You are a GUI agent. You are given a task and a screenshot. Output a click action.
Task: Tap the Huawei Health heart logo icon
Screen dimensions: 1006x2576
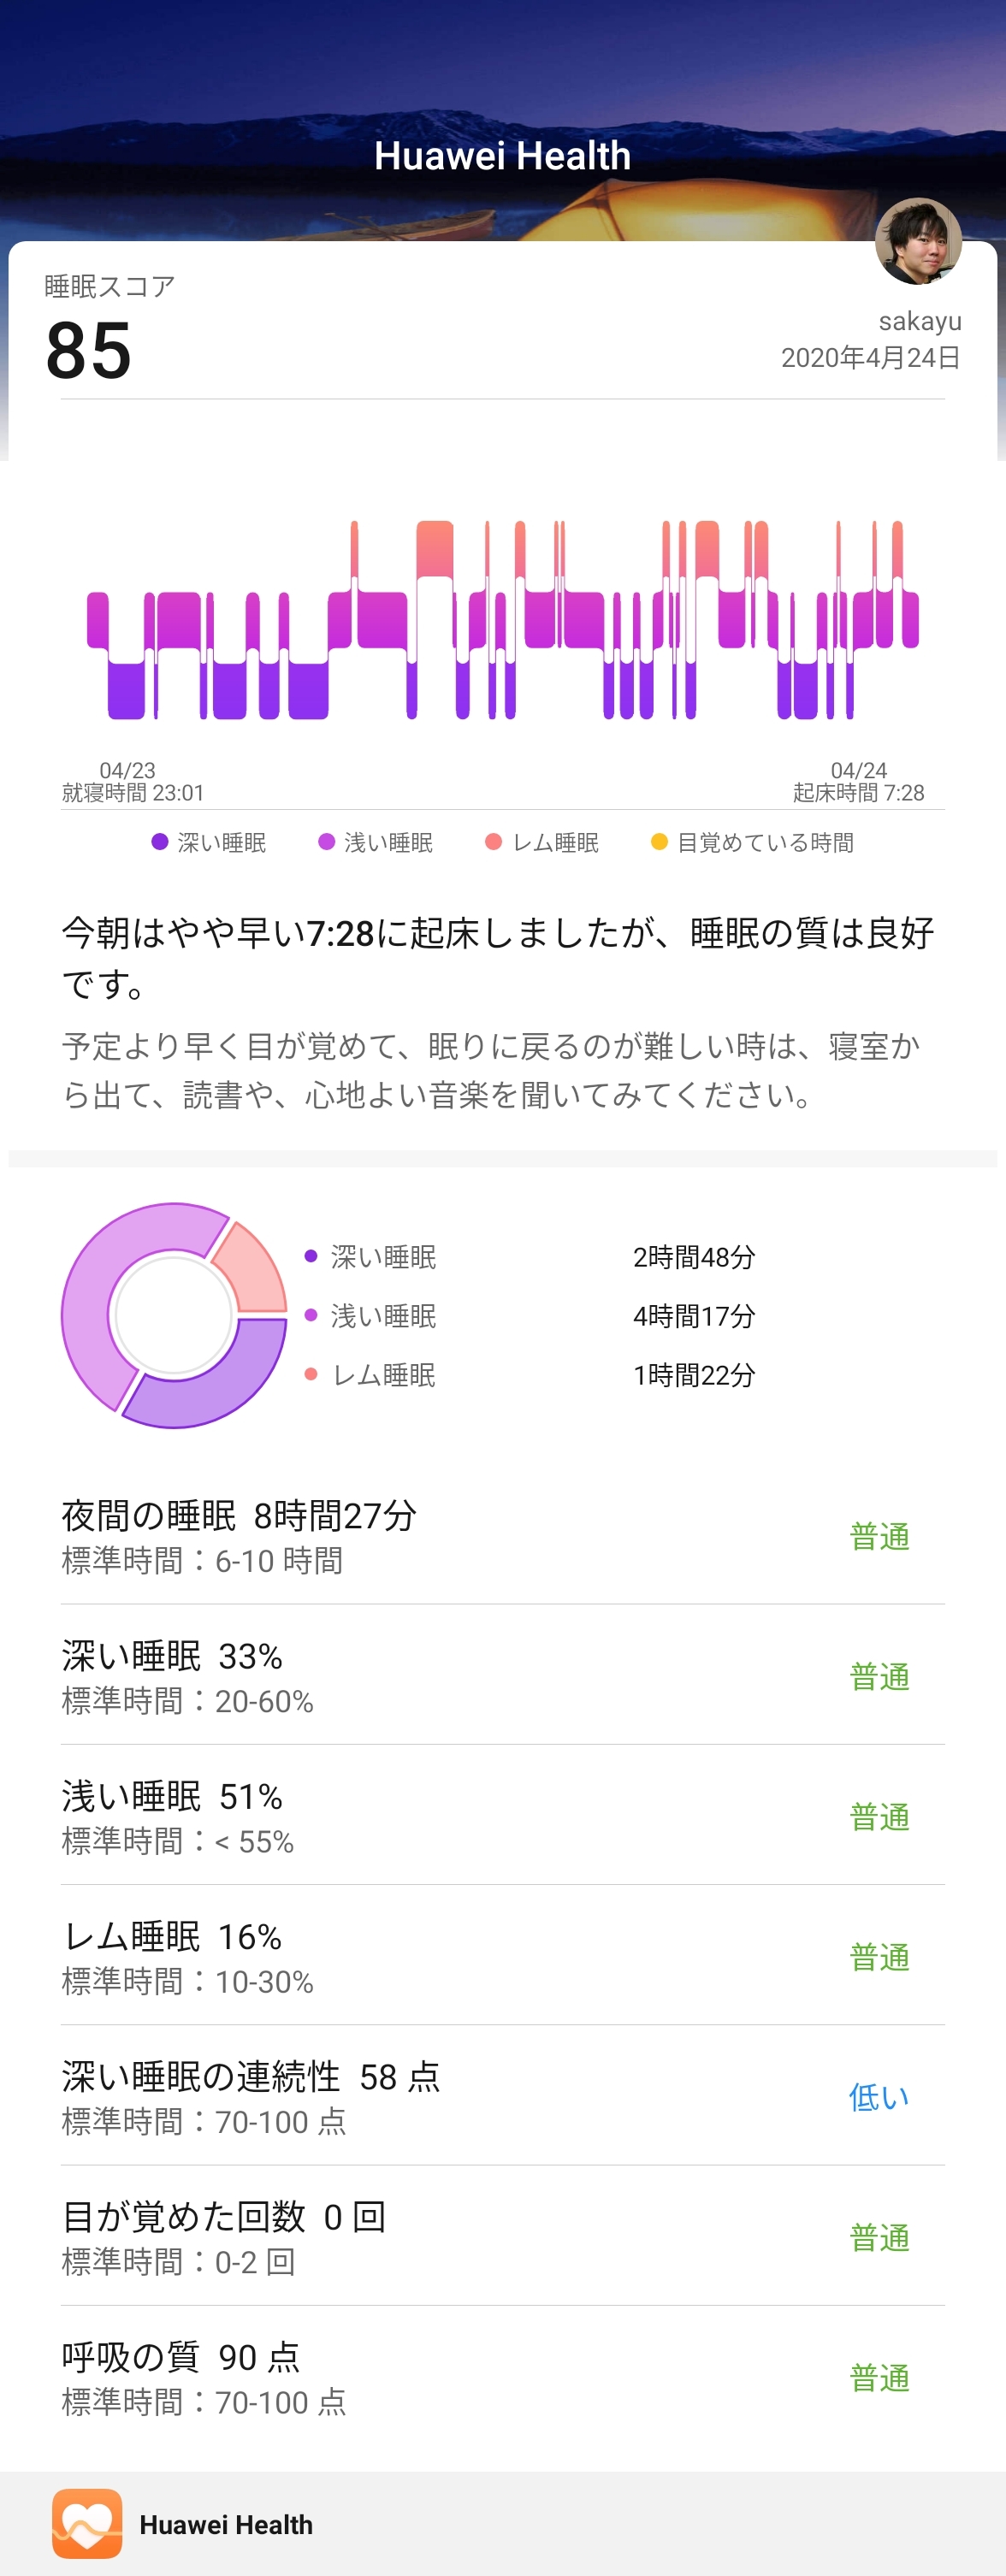click(x=87, y=2523)
